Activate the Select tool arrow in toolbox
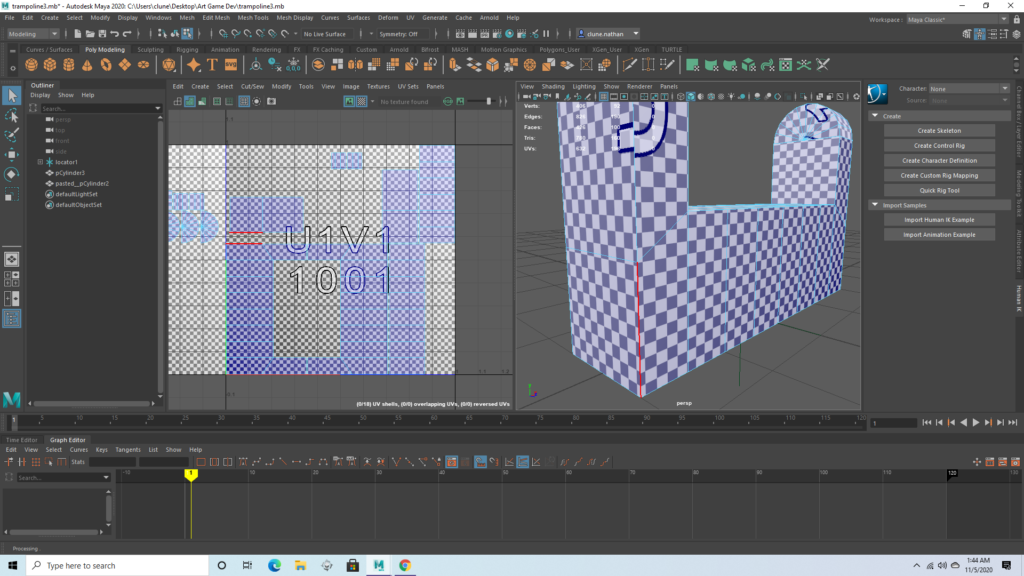Viewport: 1024px width, 576px height. (12, 96)
